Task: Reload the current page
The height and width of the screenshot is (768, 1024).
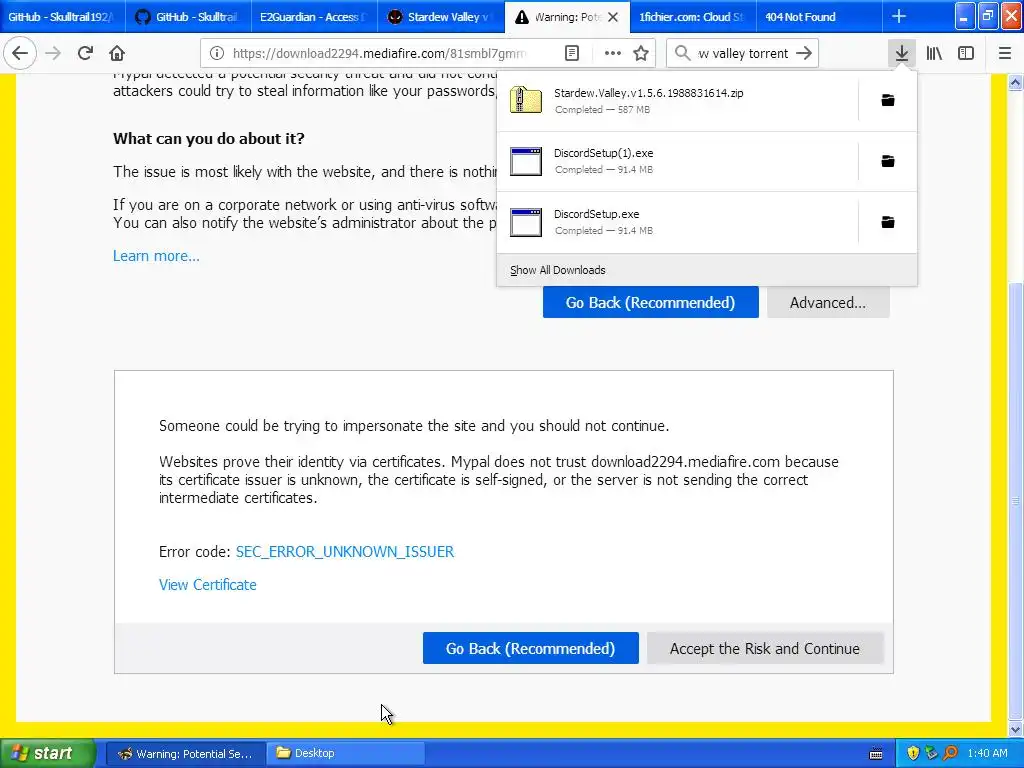Action: (x=85, y=54)
